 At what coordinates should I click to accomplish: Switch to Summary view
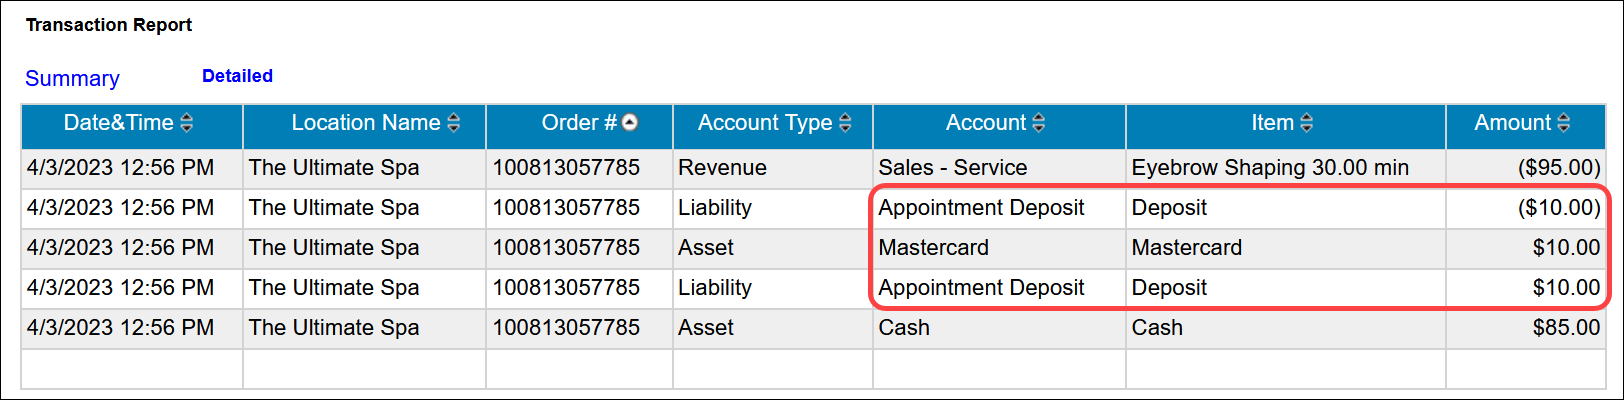[72, 78]
